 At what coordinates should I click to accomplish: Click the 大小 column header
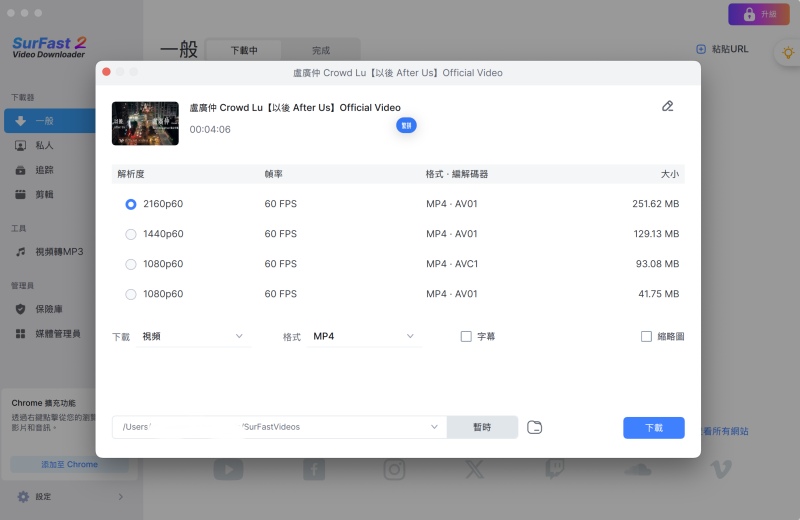[670, 174]
